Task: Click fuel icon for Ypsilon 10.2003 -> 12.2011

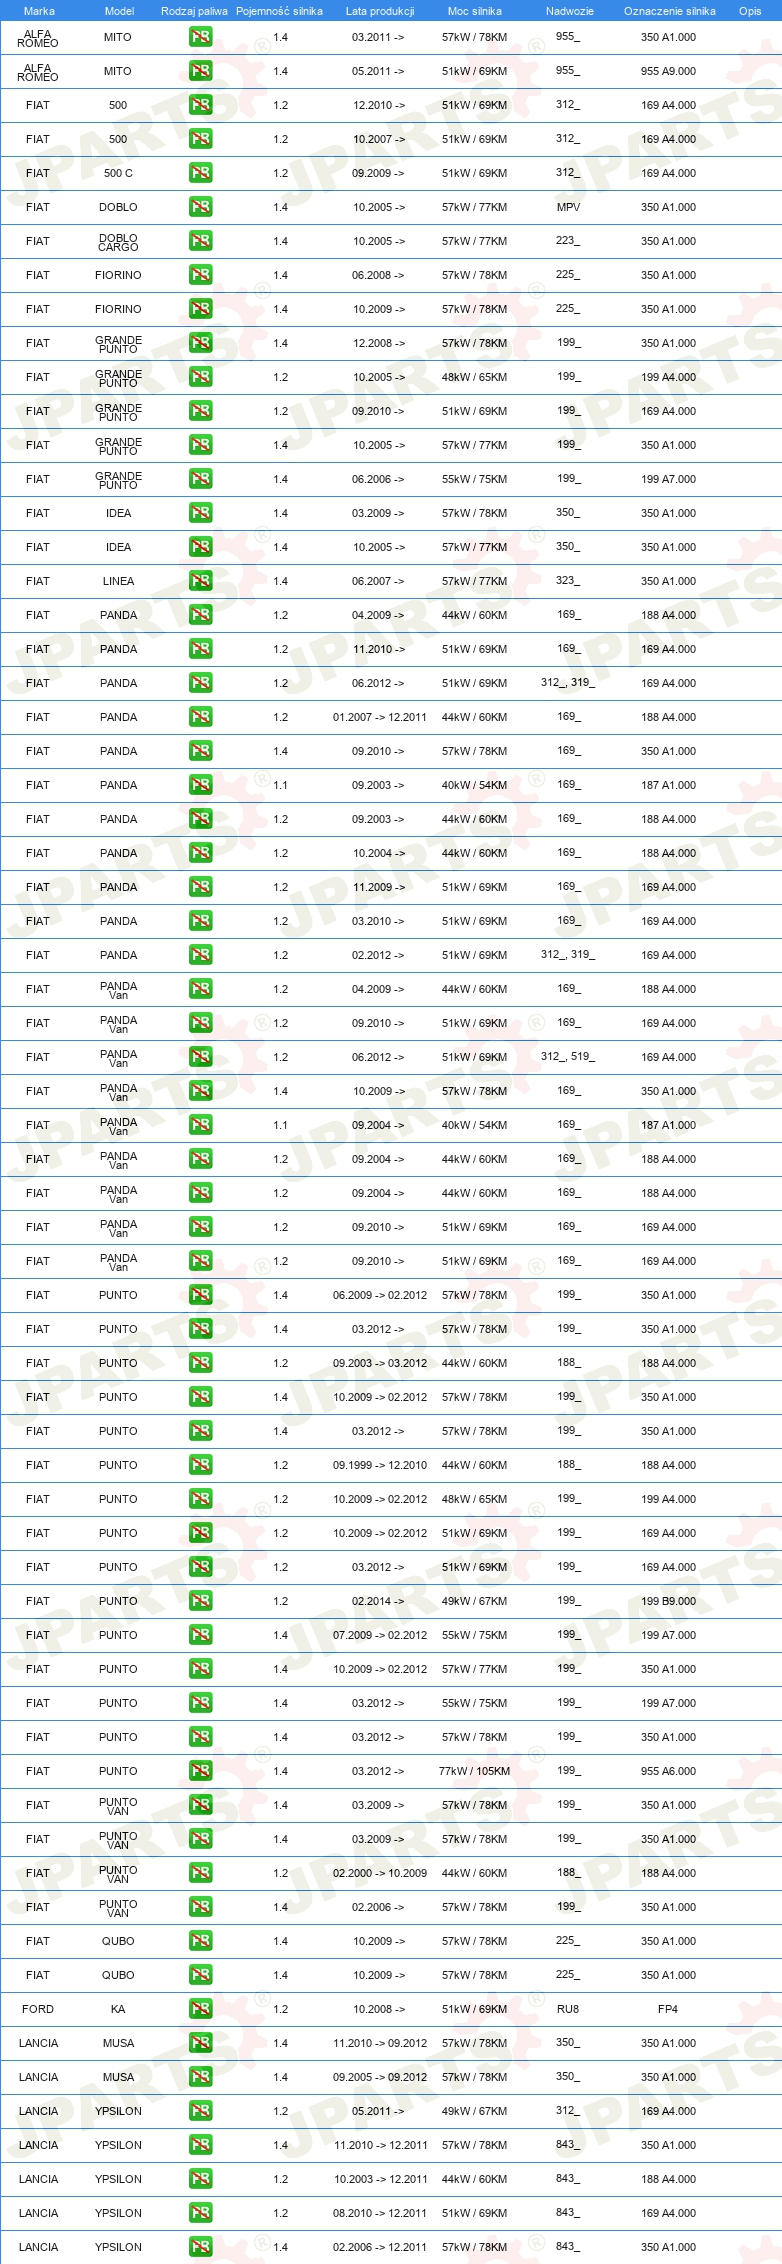Action: 200,2179
